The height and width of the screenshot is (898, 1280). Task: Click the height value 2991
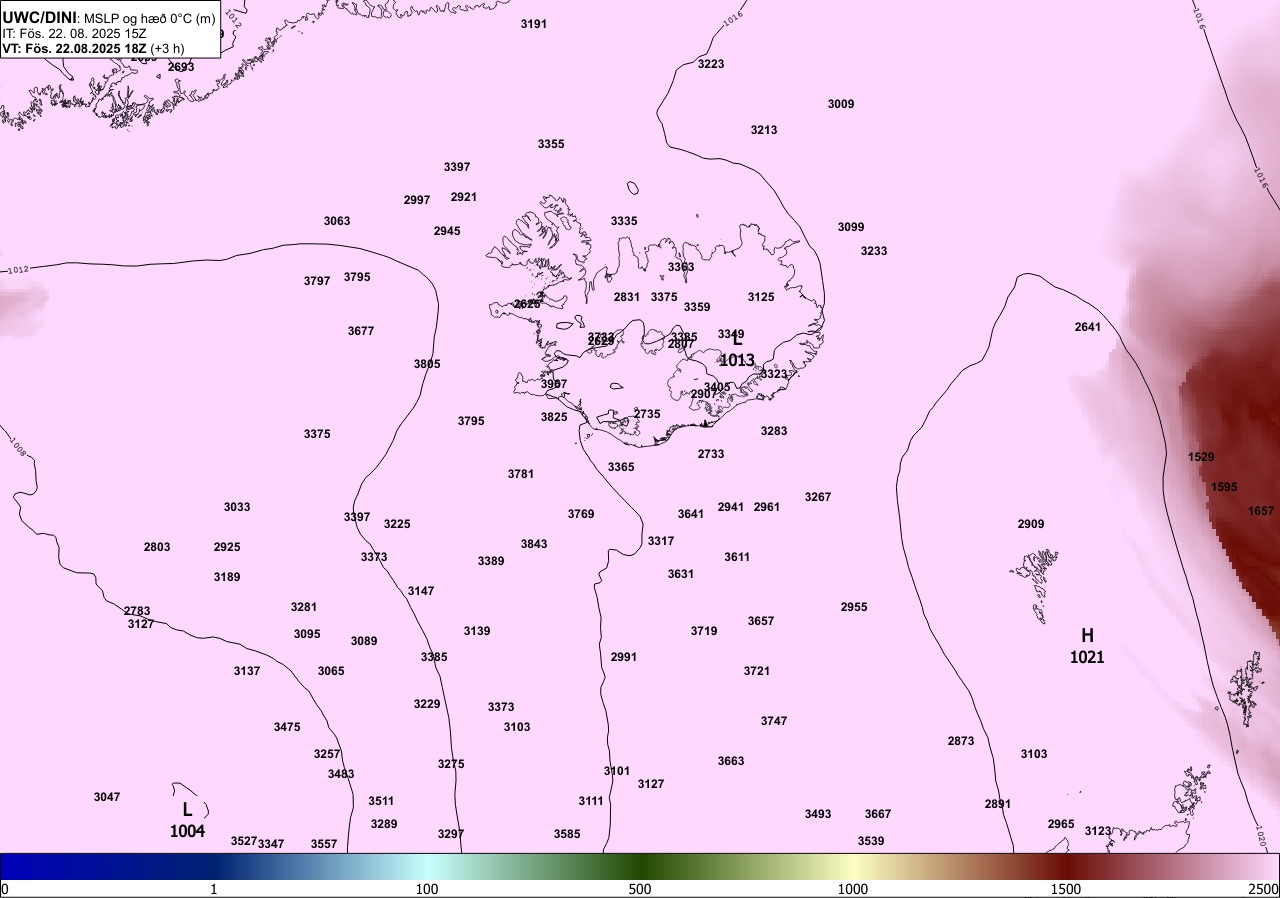[624, 657]
